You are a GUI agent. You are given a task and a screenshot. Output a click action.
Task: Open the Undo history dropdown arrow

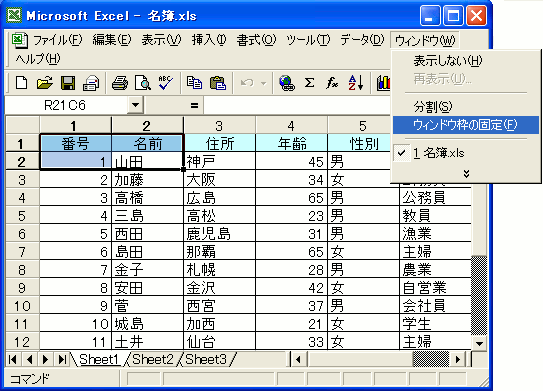[x=264, y=83]
